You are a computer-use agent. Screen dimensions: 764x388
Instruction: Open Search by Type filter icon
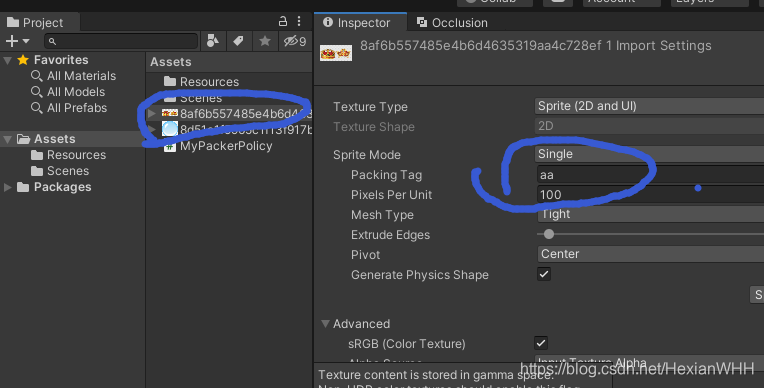[212, 41]
